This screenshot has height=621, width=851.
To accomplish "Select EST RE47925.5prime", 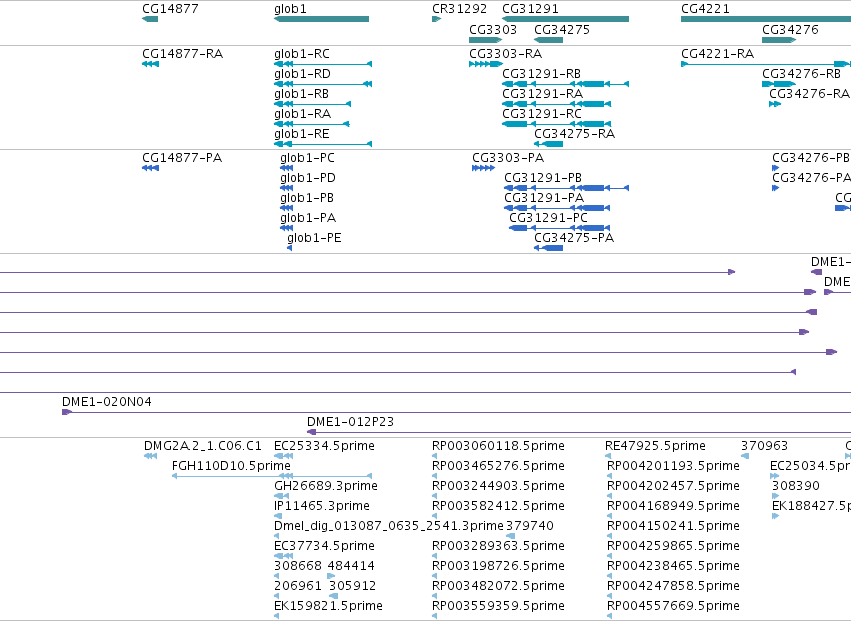I will click(655, 446).
